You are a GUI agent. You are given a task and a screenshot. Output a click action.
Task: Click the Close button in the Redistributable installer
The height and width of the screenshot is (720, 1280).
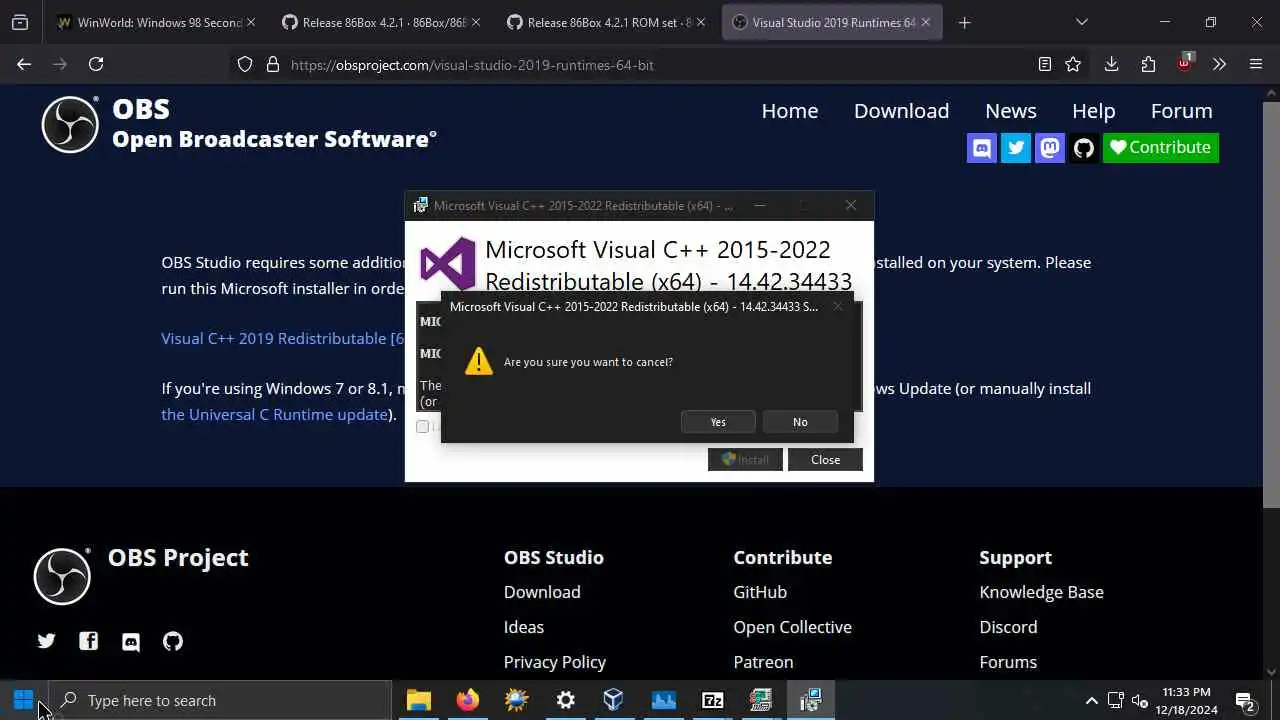(x=825, y=460)
